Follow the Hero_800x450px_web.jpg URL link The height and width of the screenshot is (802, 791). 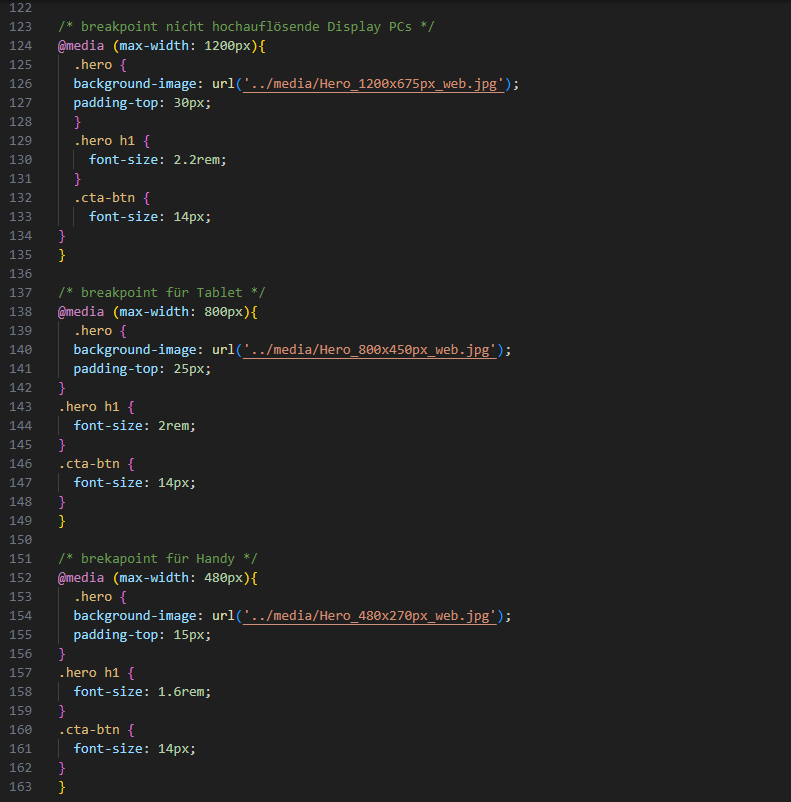click(x=372, y=350)
